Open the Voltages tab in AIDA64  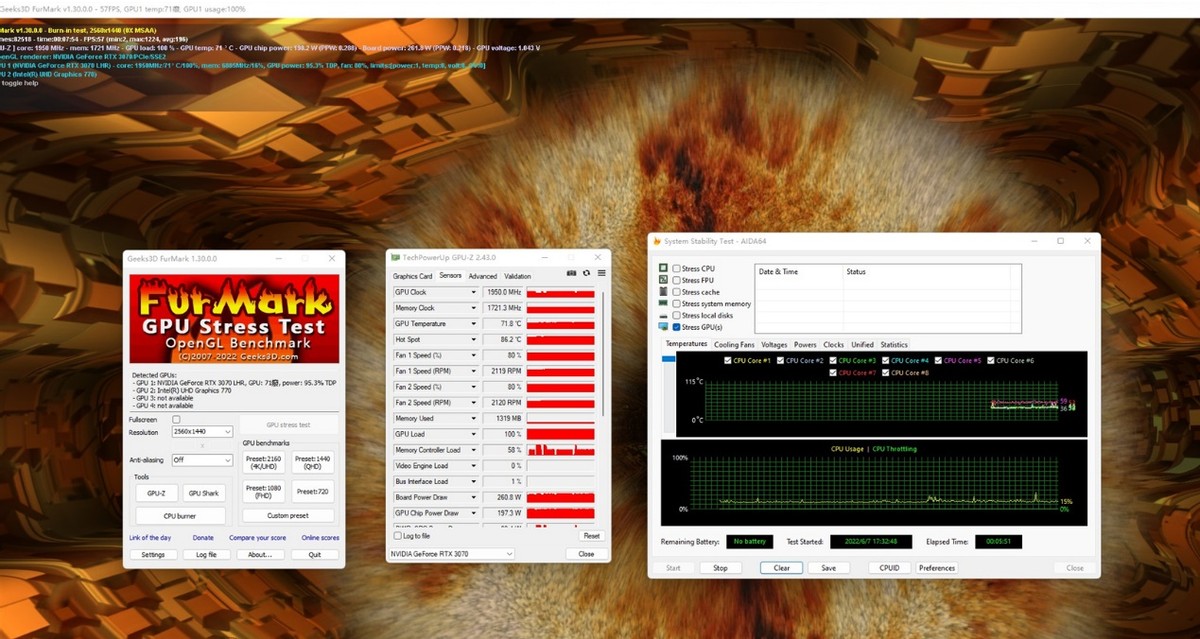click(773, 344)
